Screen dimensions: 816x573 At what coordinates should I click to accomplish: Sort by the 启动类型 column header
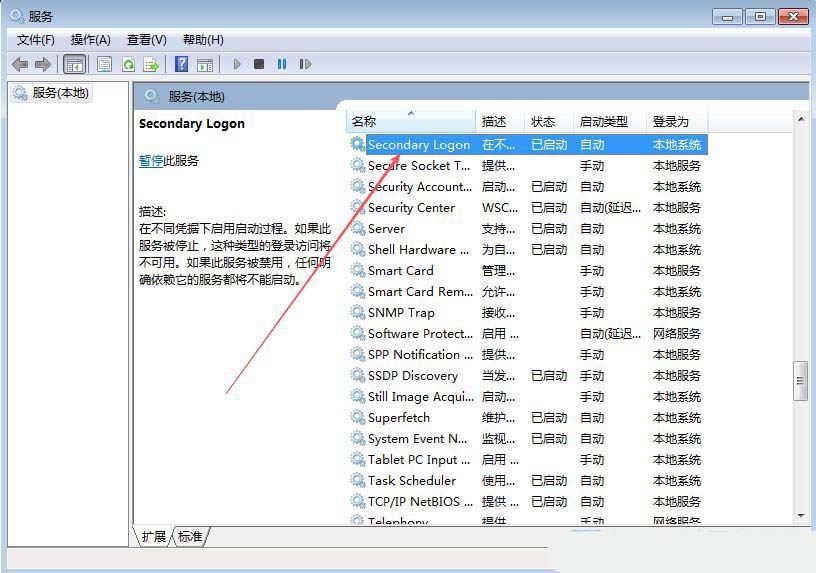[x=609, y=121]
